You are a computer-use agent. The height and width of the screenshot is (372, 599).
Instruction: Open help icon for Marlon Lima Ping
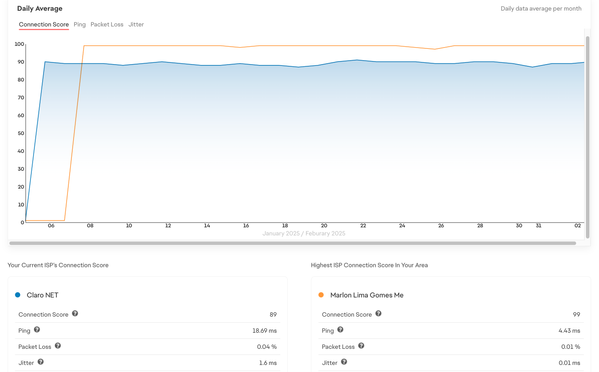[x=340, y=330]
